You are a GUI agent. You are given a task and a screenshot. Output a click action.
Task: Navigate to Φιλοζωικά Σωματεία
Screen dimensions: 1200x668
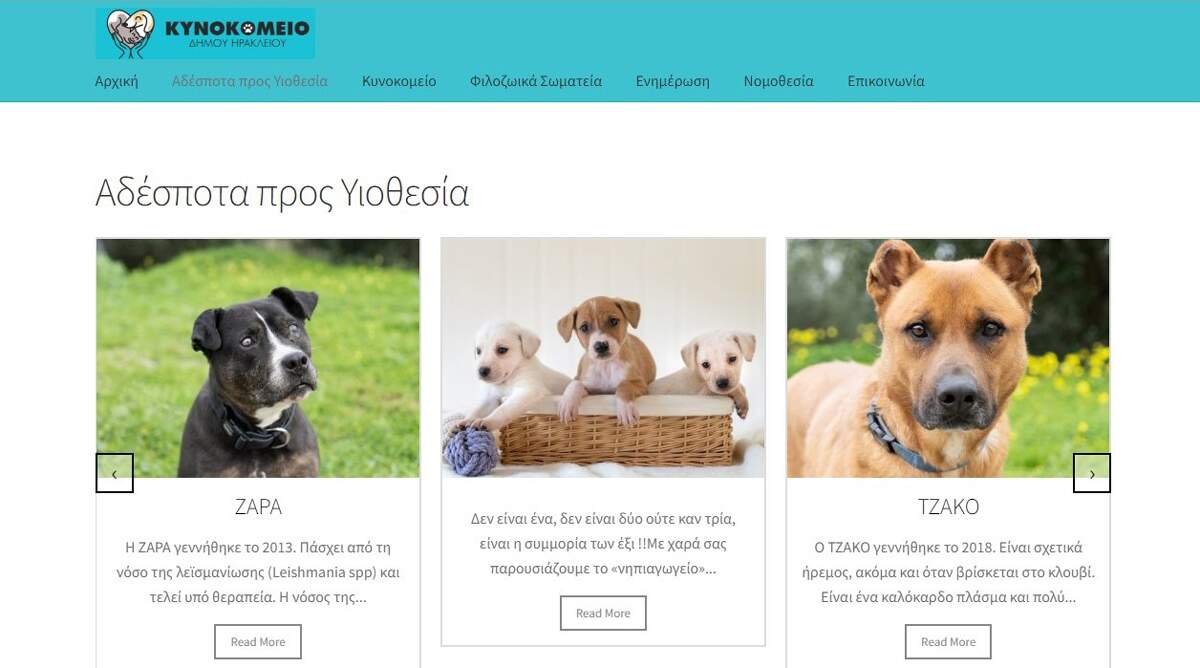coord(536,81)
